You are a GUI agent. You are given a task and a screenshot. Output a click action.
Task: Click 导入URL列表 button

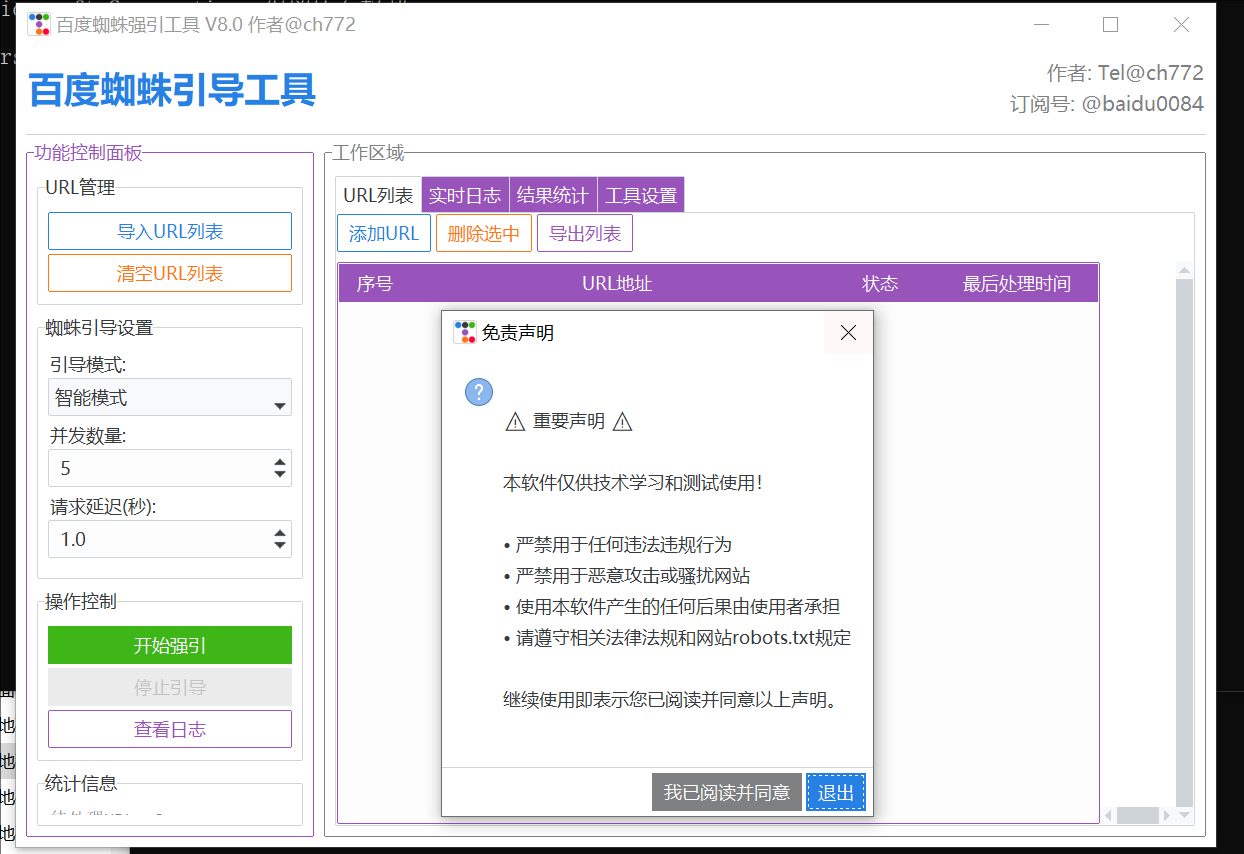[x=170, y=231]
